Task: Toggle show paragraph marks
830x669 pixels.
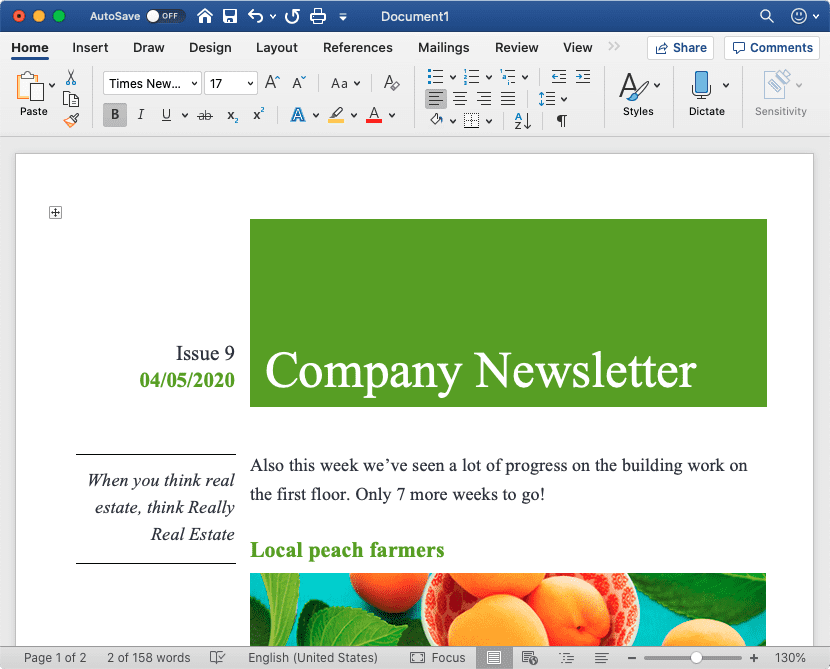Action: tap(562, 121)
